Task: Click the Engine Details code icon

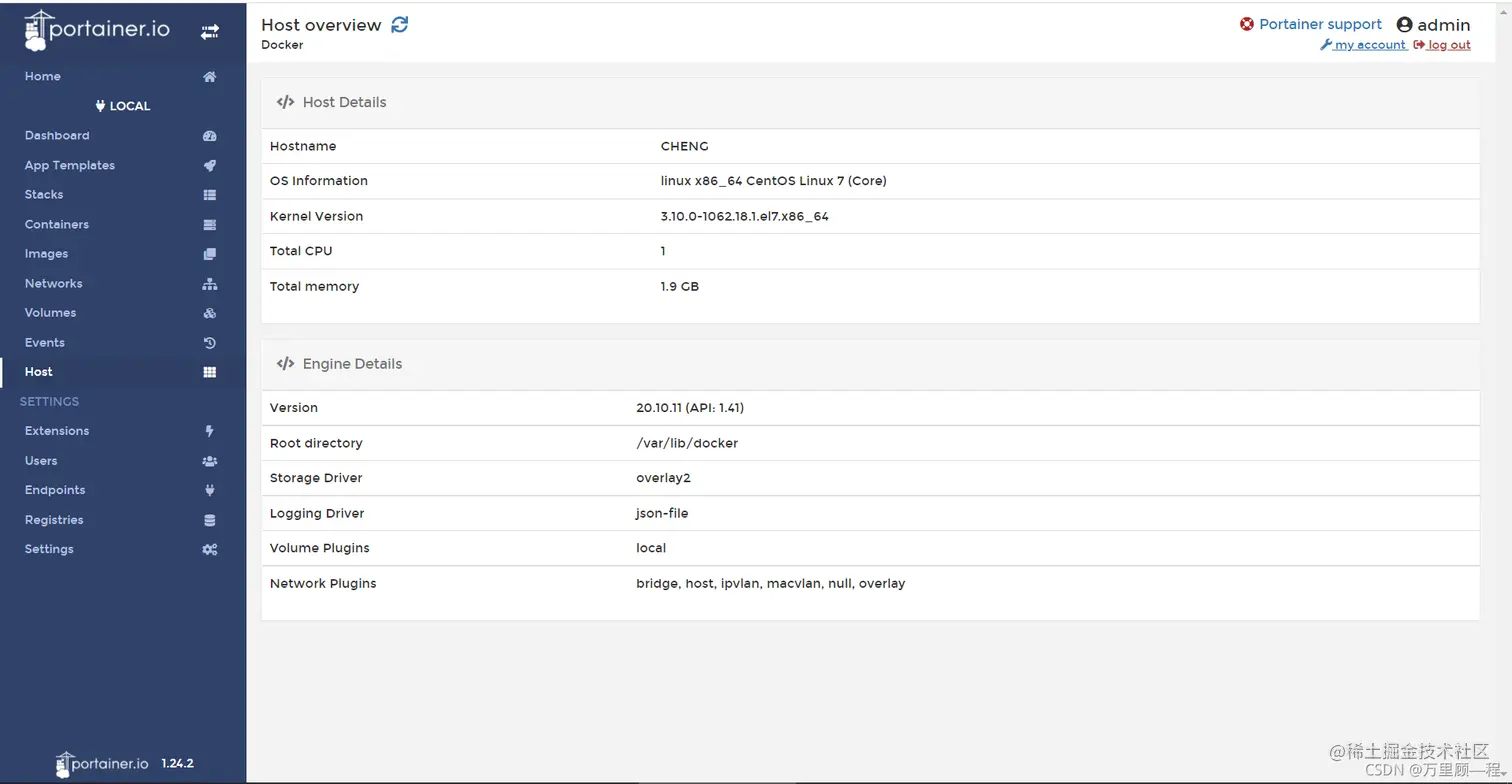Action: click(x=285, y=364)
